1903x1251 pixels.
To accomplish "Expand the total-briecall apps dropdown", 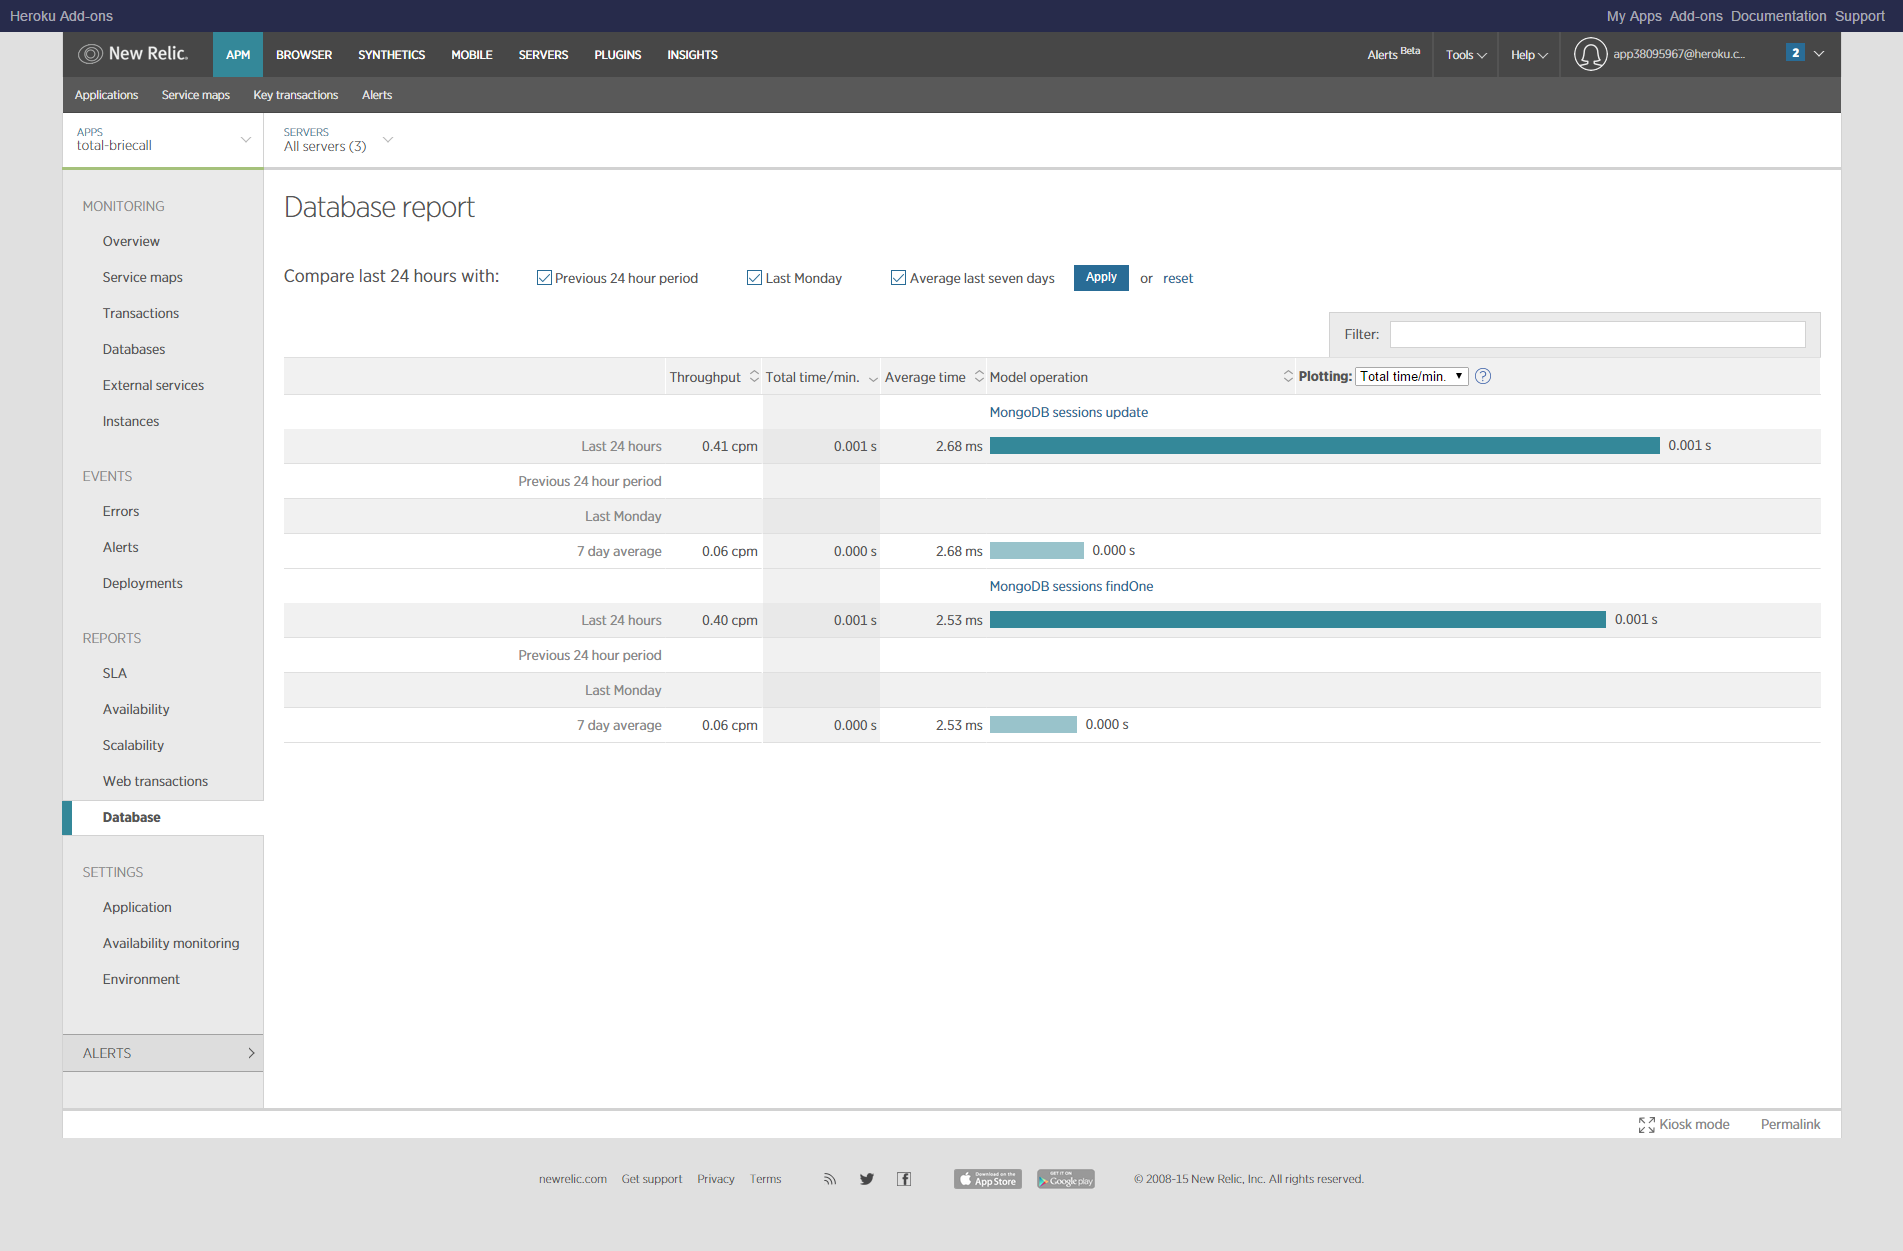I will point(163,140).
